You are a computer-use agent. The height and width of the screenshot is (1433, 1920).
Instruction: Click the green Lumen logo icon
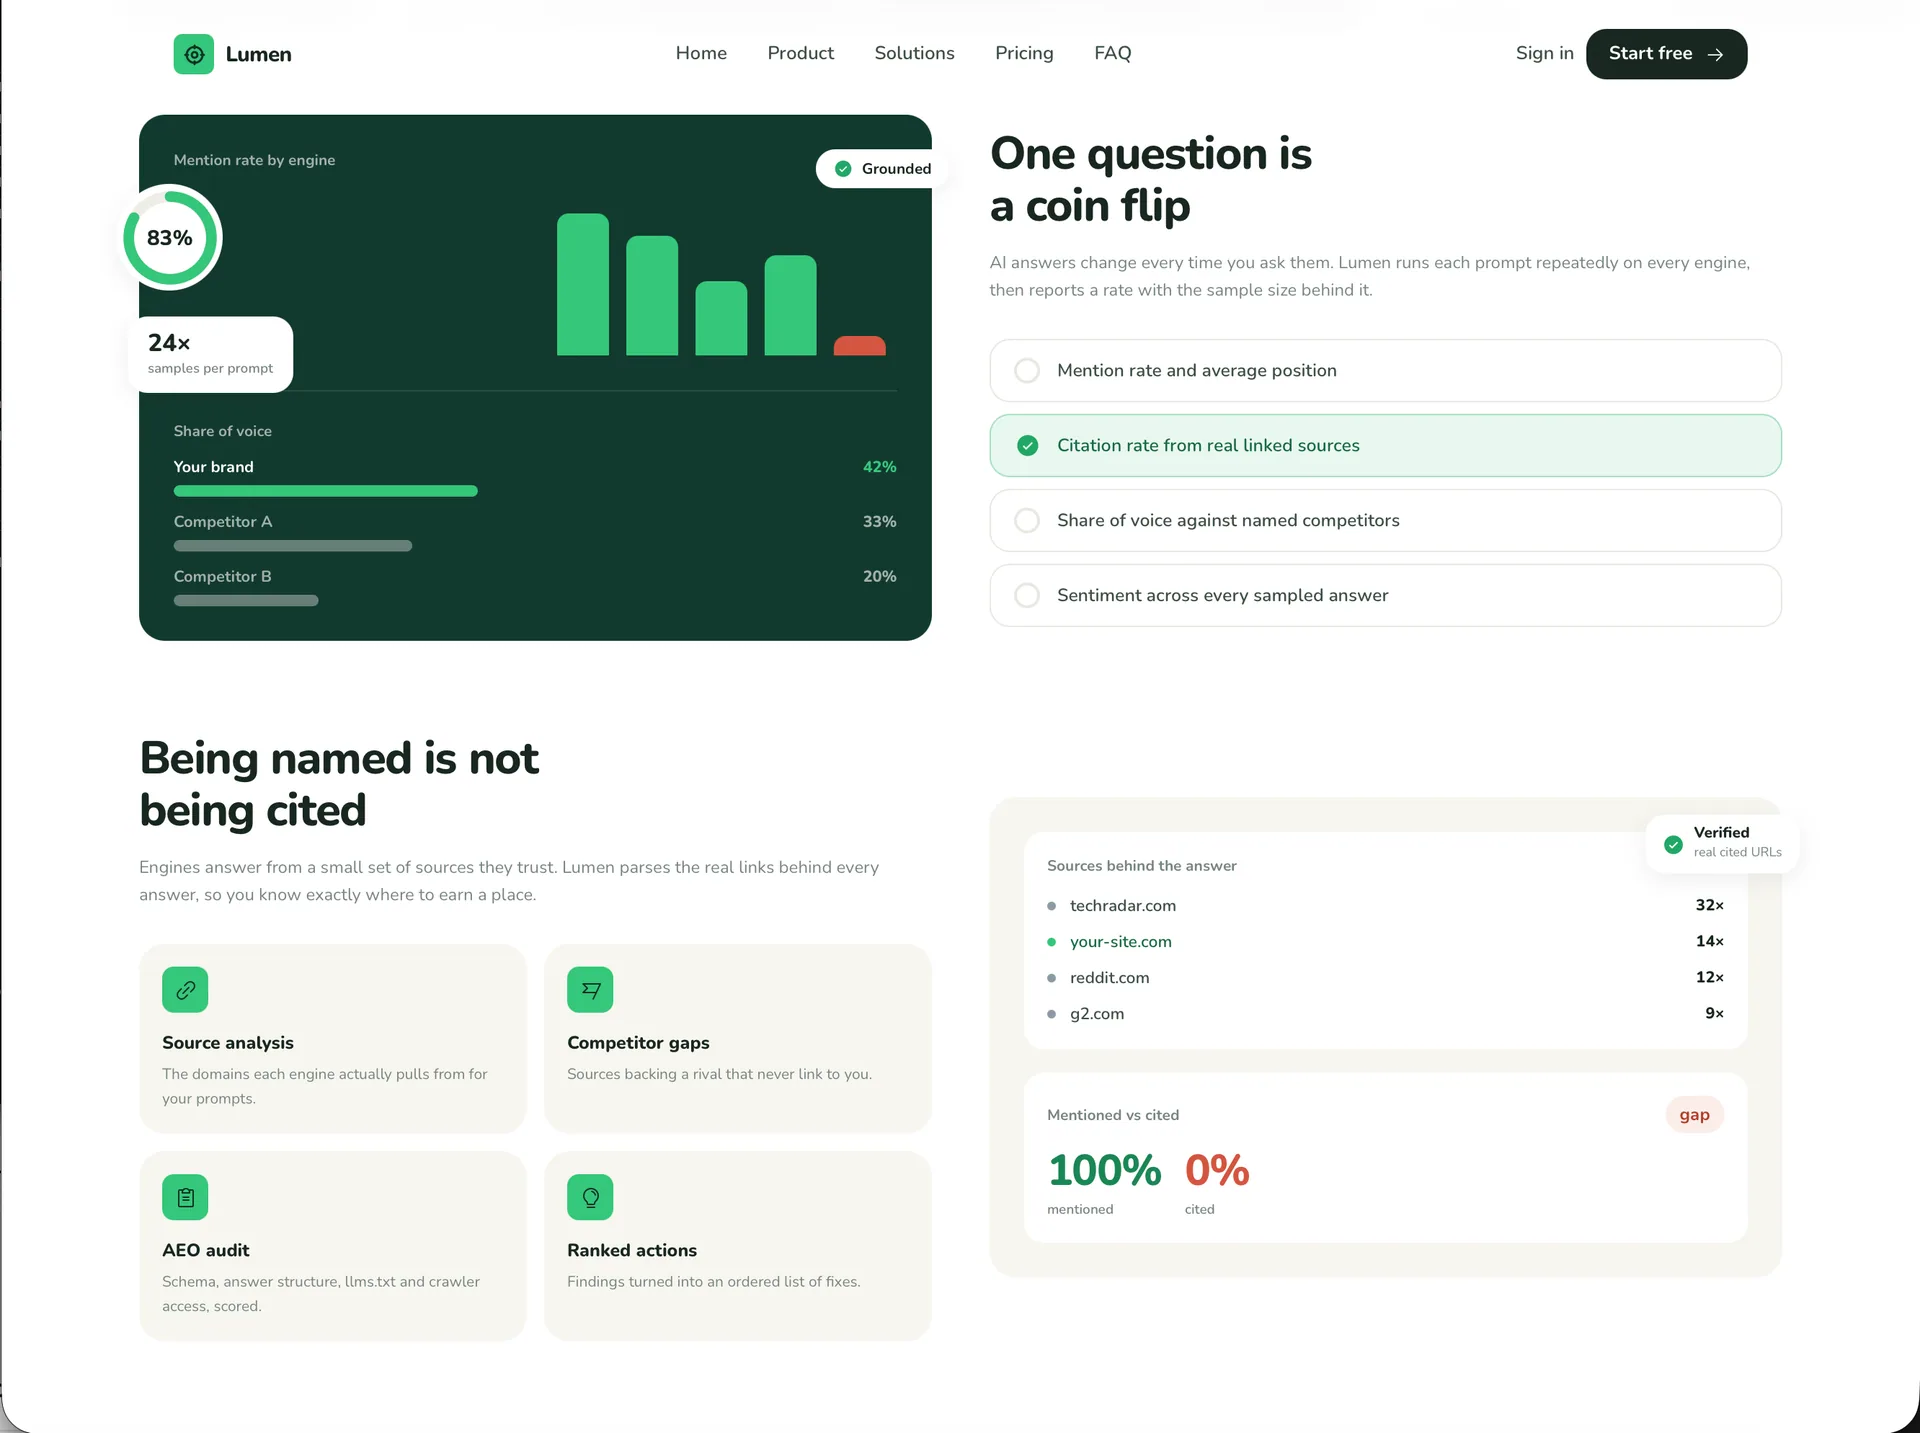(x=194, y=54)
